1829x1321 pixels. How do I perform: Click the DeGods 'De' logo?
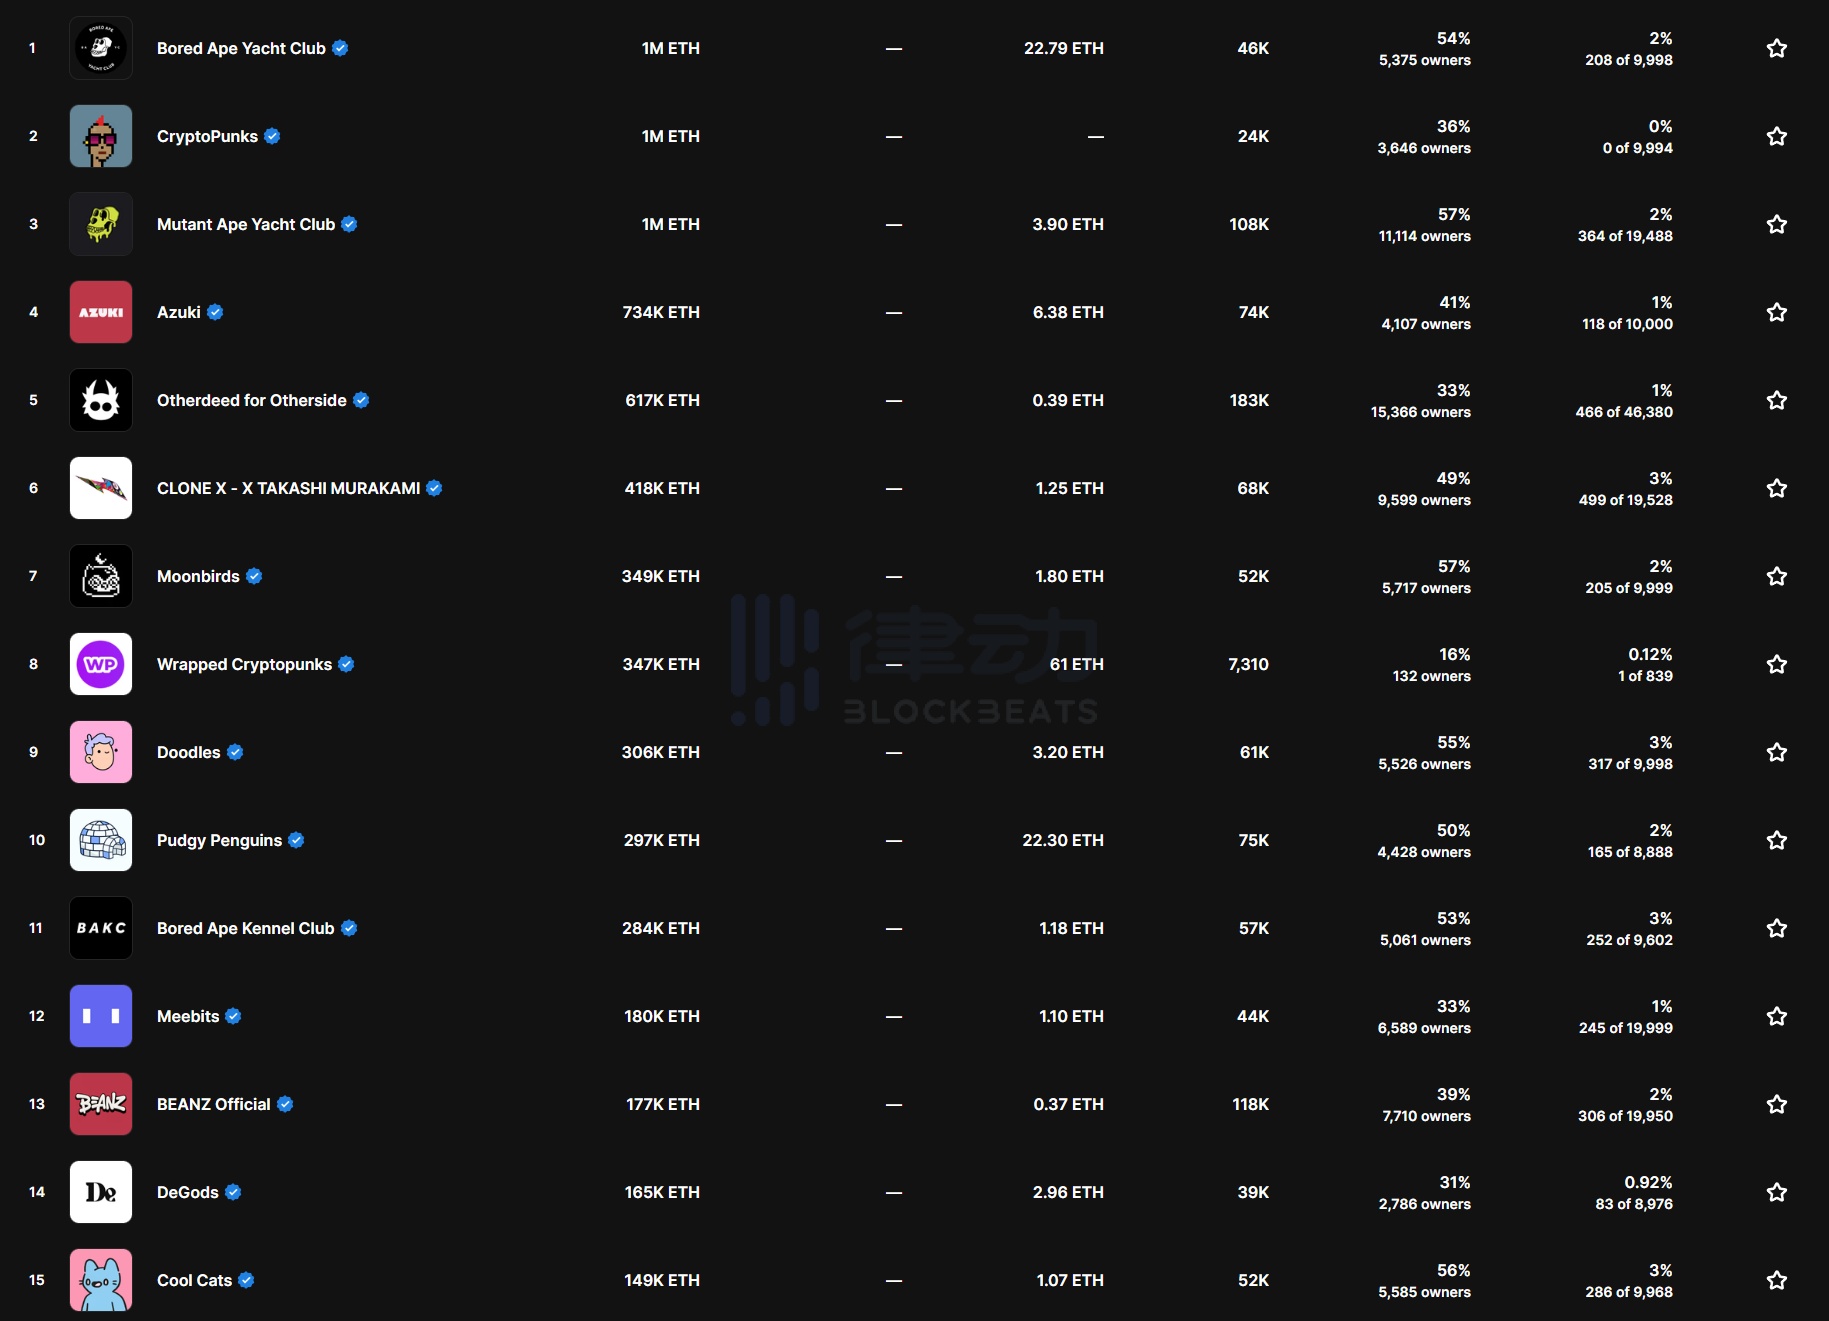(101, 1192)
